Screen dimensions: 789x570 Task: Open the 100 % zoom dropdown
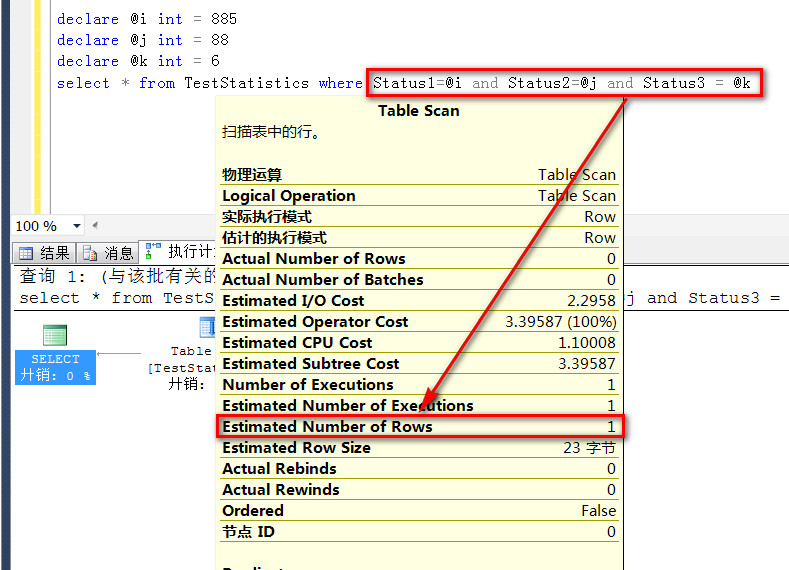pyautogui.click(x=76, y=226)
